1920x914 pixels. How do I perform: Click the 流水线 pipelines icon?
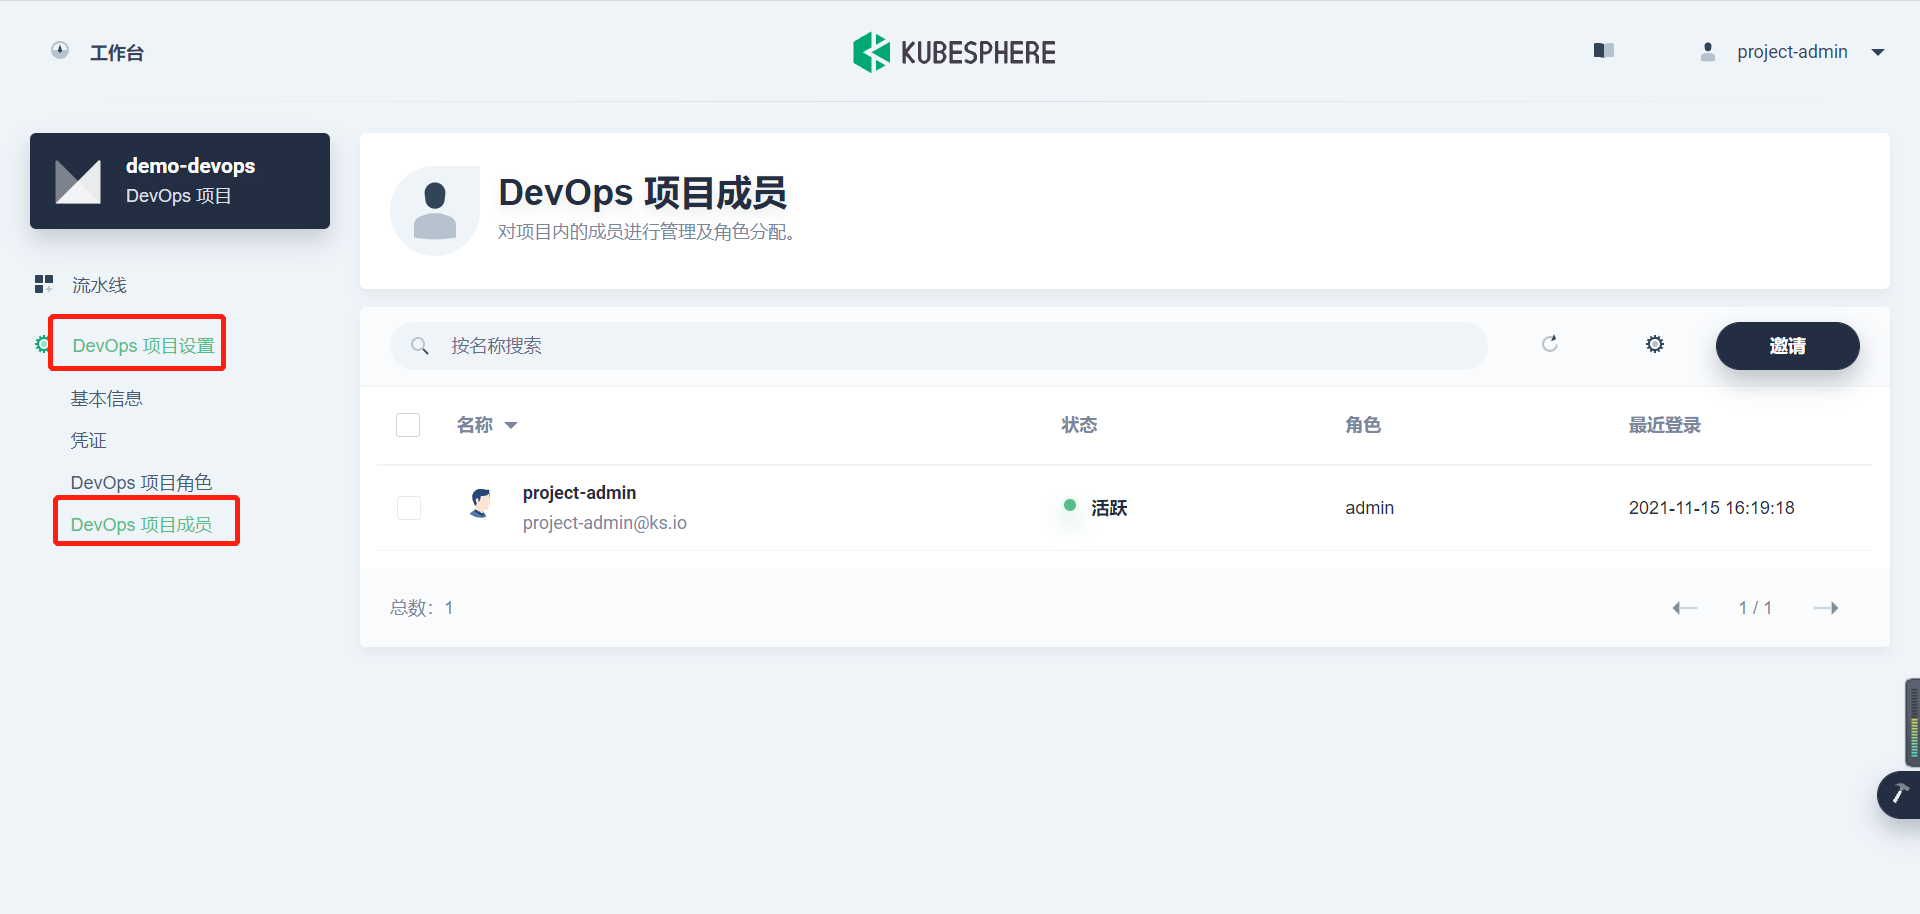pos(43,284)
